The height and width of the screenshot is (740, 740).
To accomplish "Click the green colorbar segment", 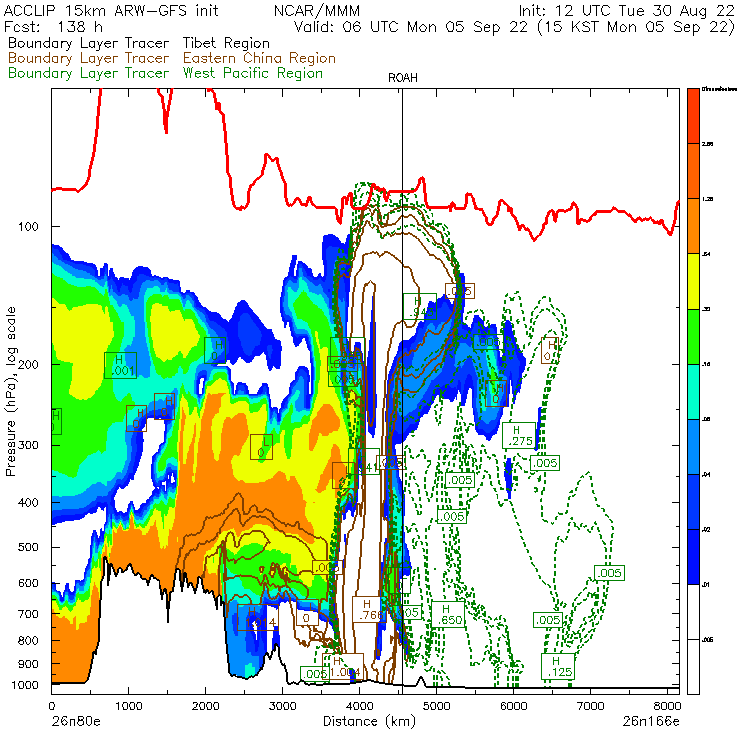I will (693, 336).
